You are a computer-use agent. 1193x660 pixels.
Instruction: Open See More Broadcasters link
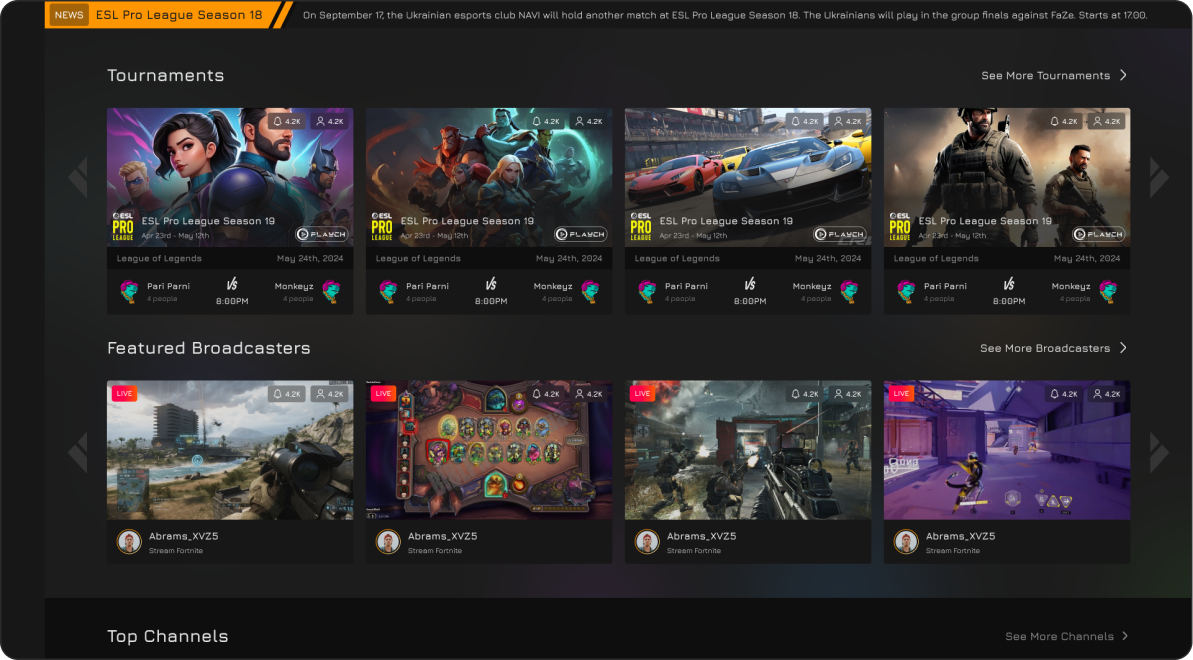[x=1053, y=348]
